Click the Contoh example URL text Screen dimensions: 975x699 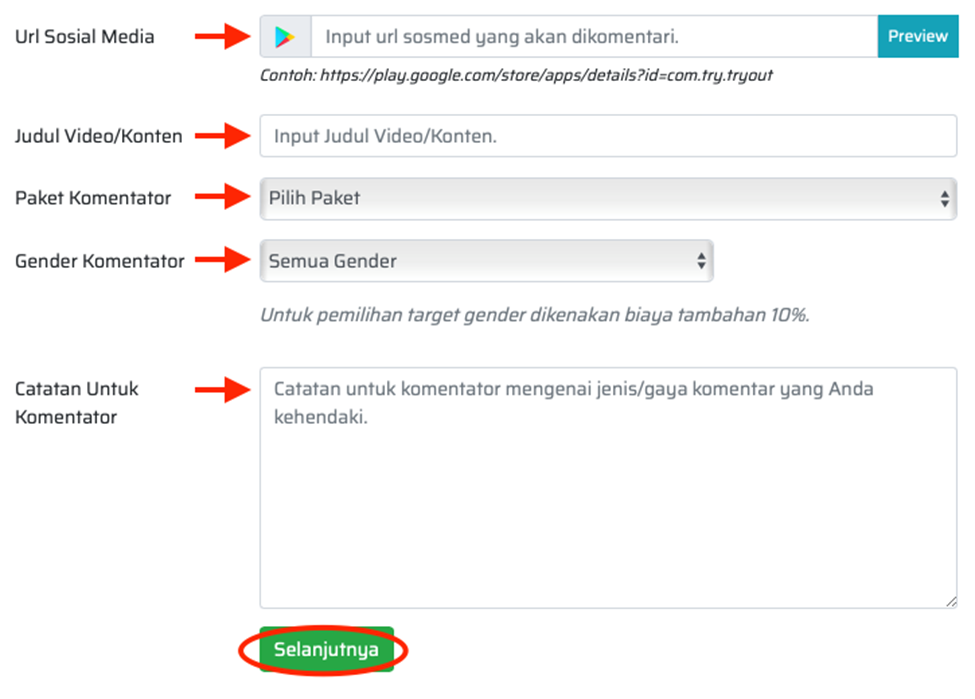coord(516,75)
